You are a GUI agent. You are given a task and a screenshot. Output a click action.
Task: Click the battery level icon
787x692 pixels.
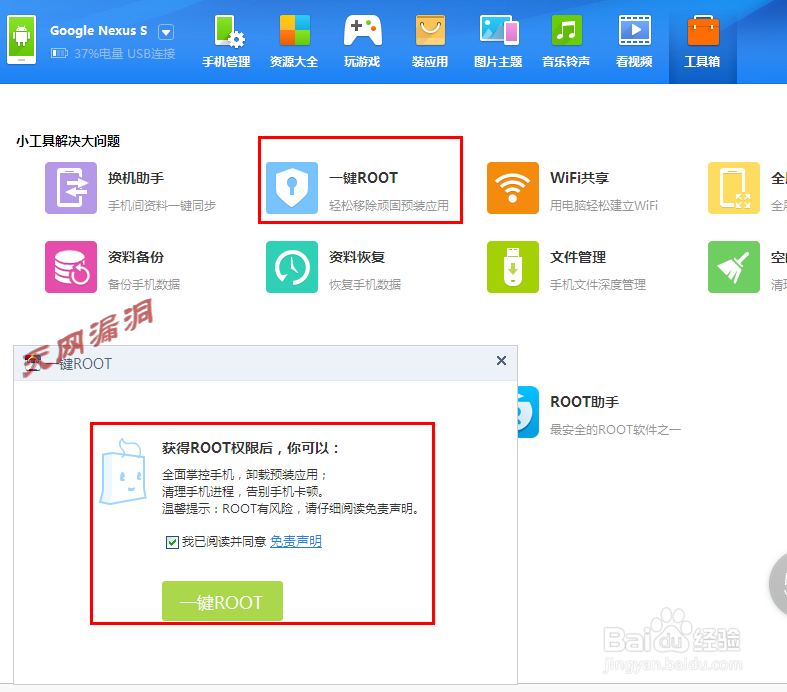tap(59, 53)
